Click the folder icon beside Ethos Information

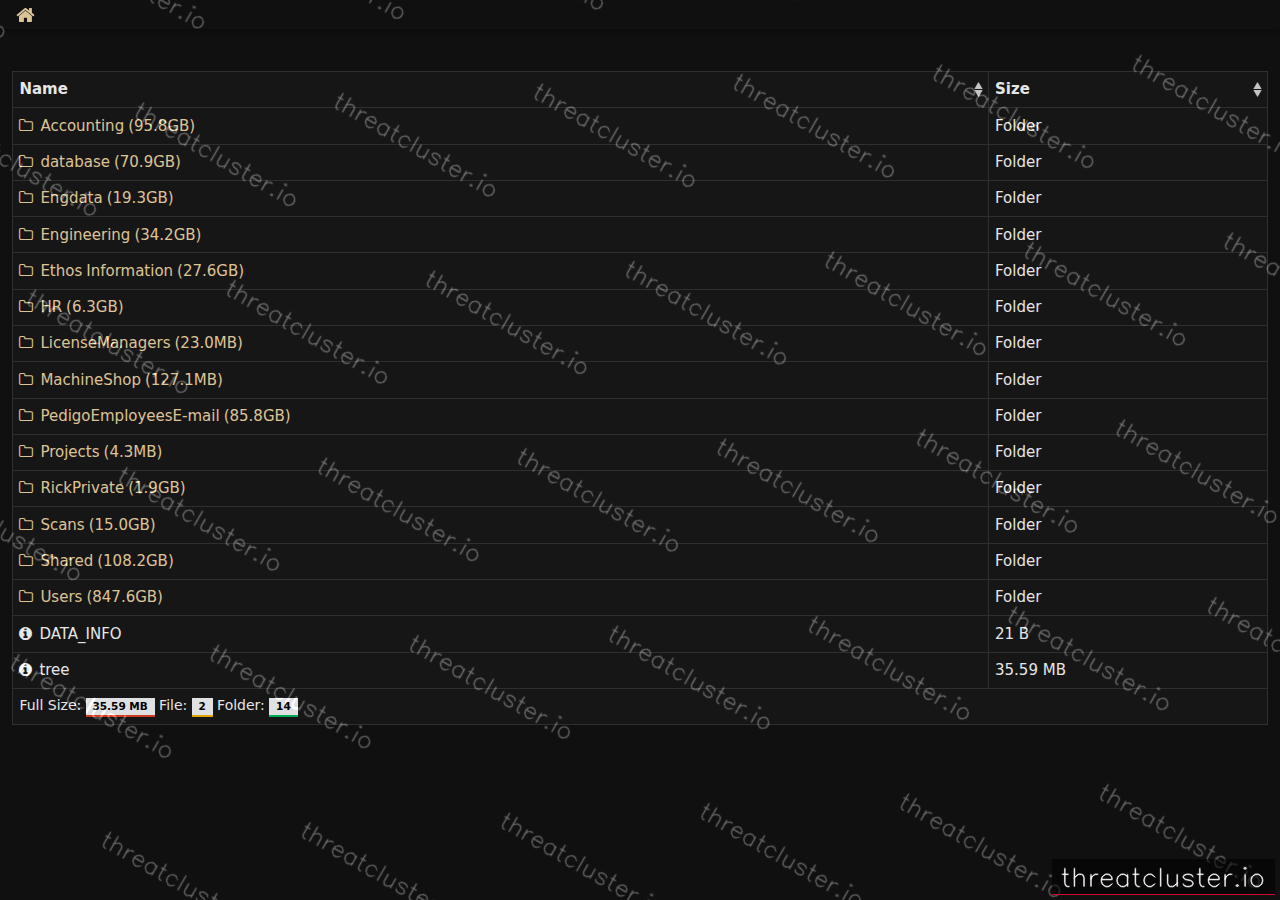[26, 270]
